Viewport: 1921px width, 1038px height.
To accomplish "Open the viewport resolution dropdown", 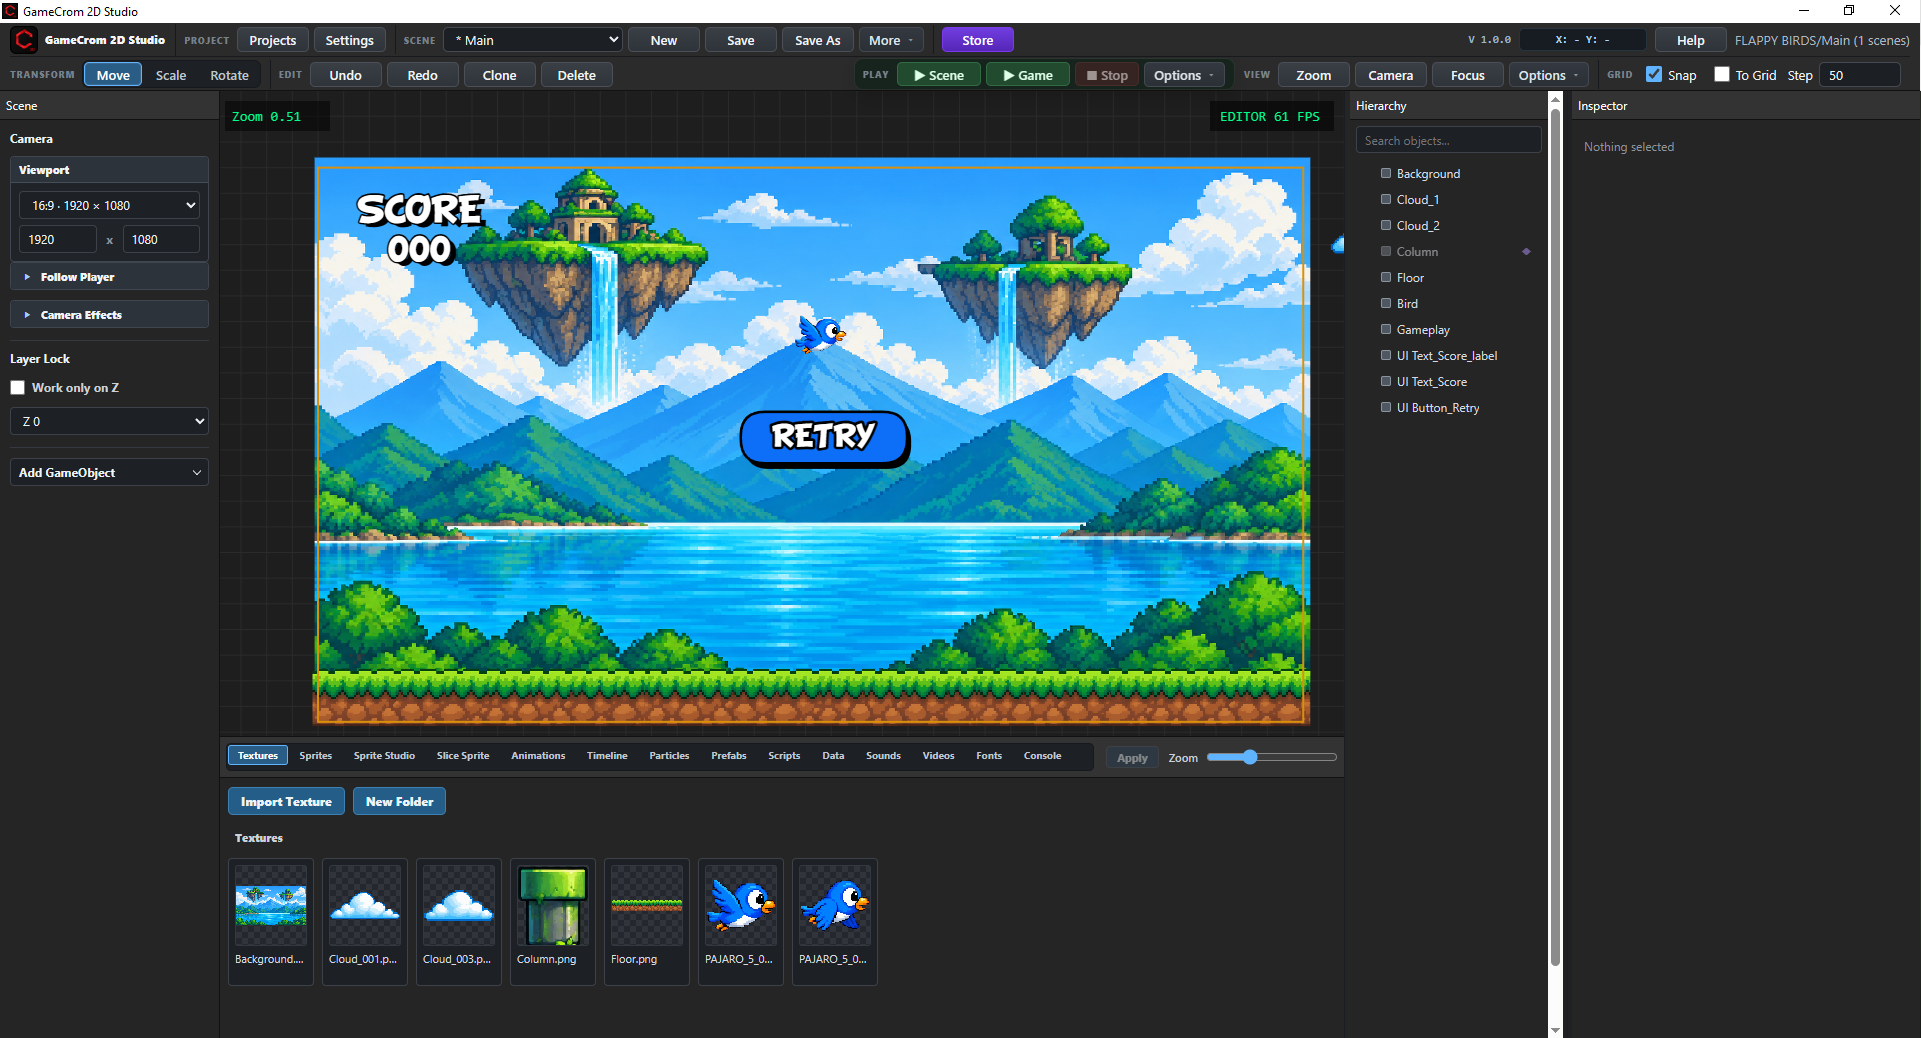I will (109, 205).
